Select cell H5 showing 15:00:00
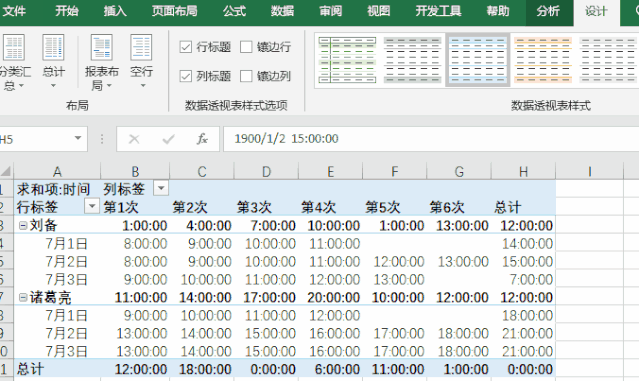Image resolution: width=639 pixels, height=381 pixels. (523, 261)
